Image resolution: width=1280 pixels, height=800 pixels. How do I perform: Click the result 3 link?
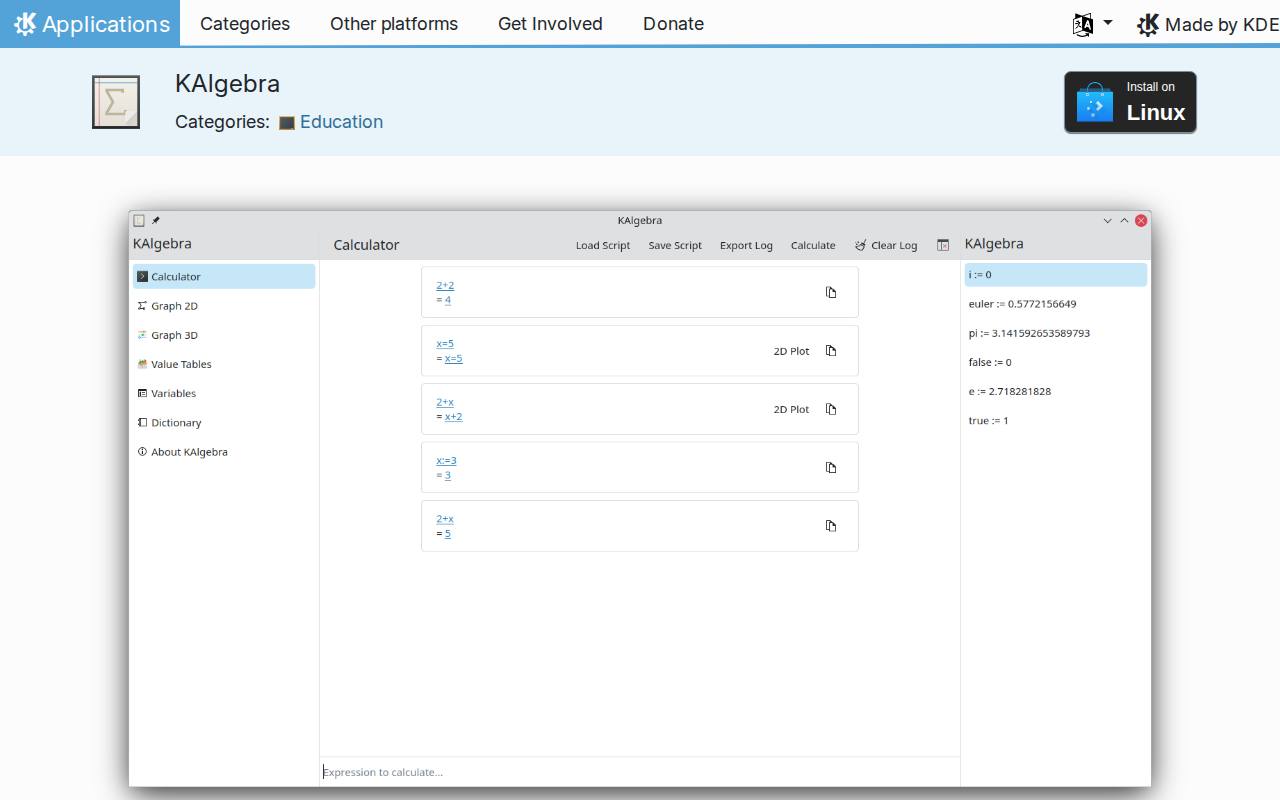(x=448, y=475)
